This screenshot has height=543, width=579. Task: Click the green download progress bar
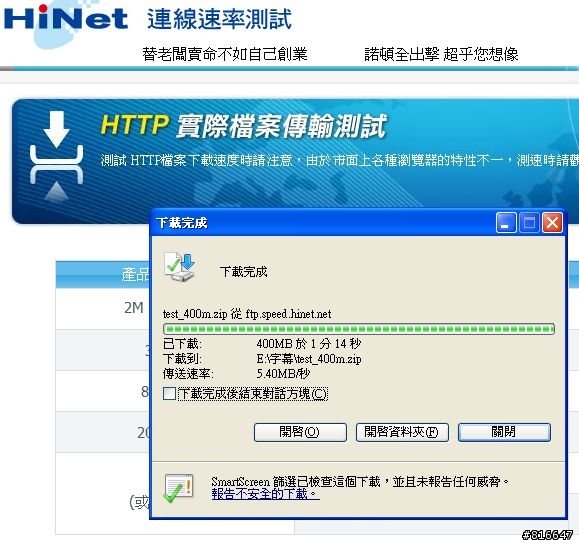(x=359, y=329)
